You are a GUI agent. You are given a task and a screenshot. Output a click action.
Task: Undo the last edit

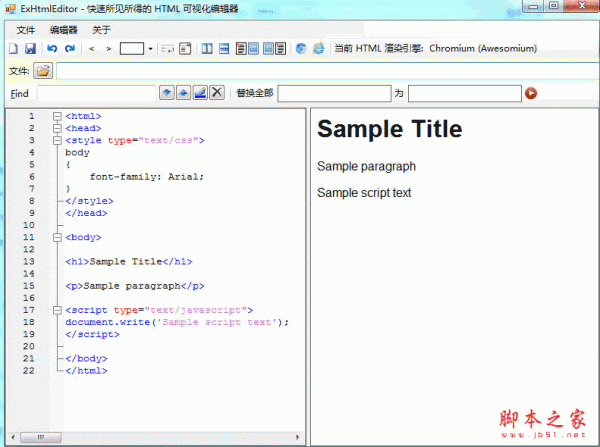(52, 48)
